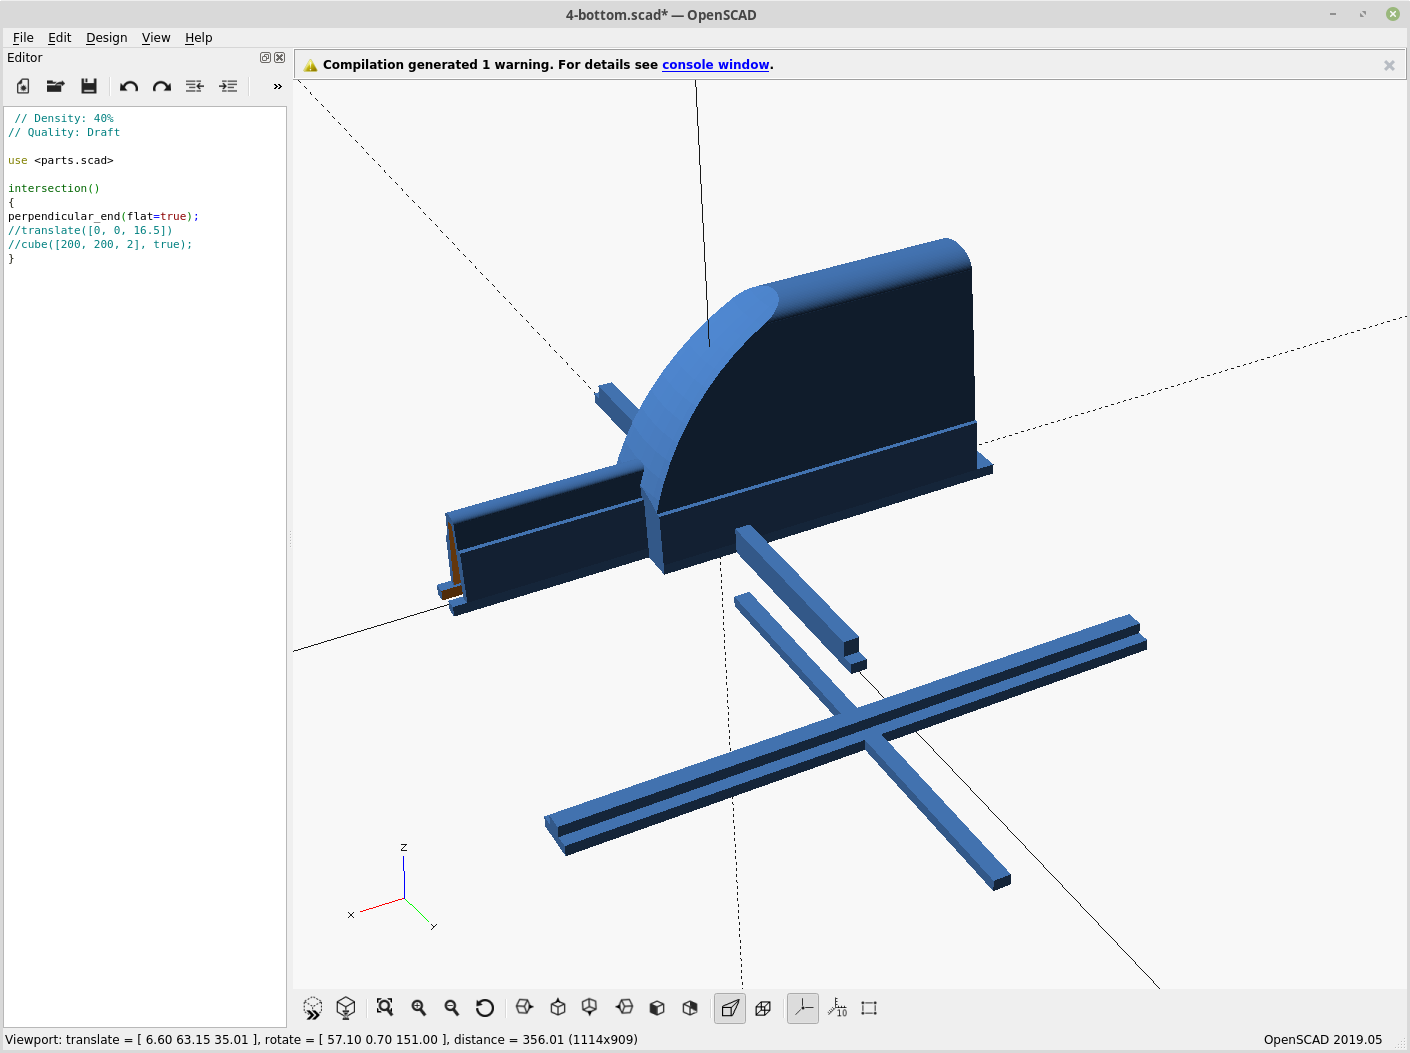Image resolution: width=1410 pixels, height=1053 pixels.
Task: Toggle the Show Axes display
Action: point(802,1008)
